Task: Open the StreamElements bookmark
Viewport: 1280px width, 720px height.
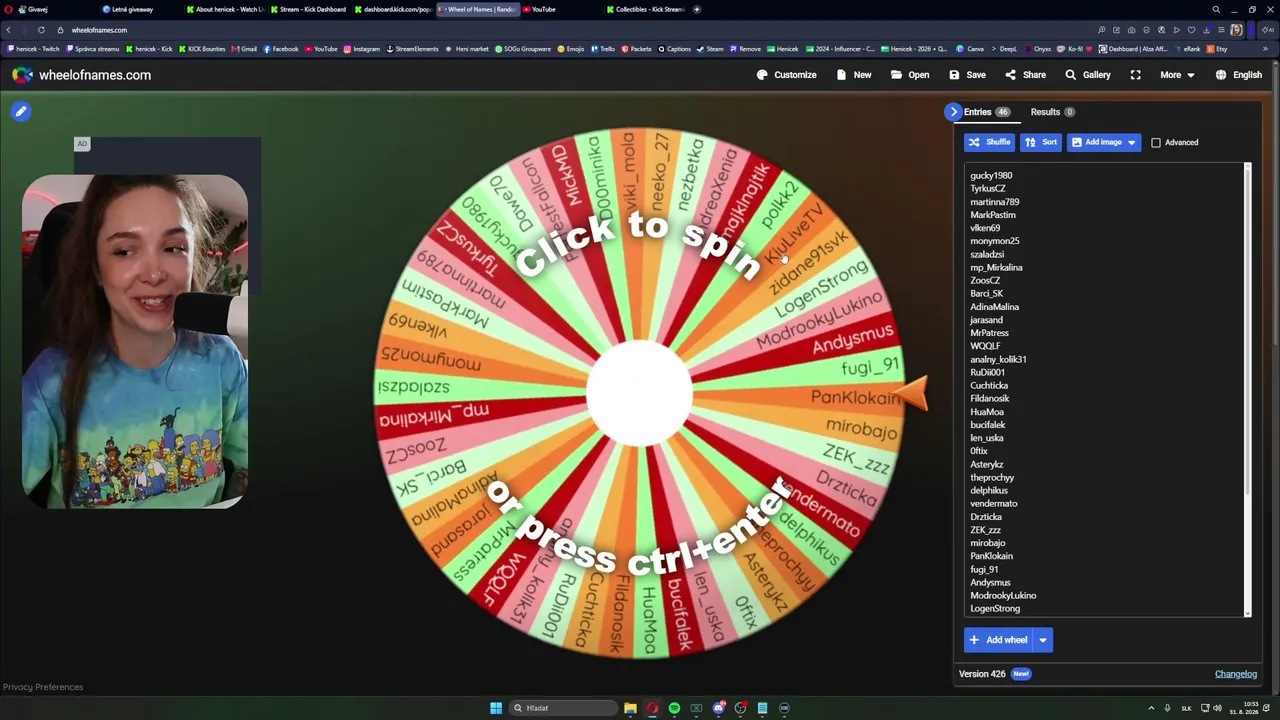Action: (413, 49)
